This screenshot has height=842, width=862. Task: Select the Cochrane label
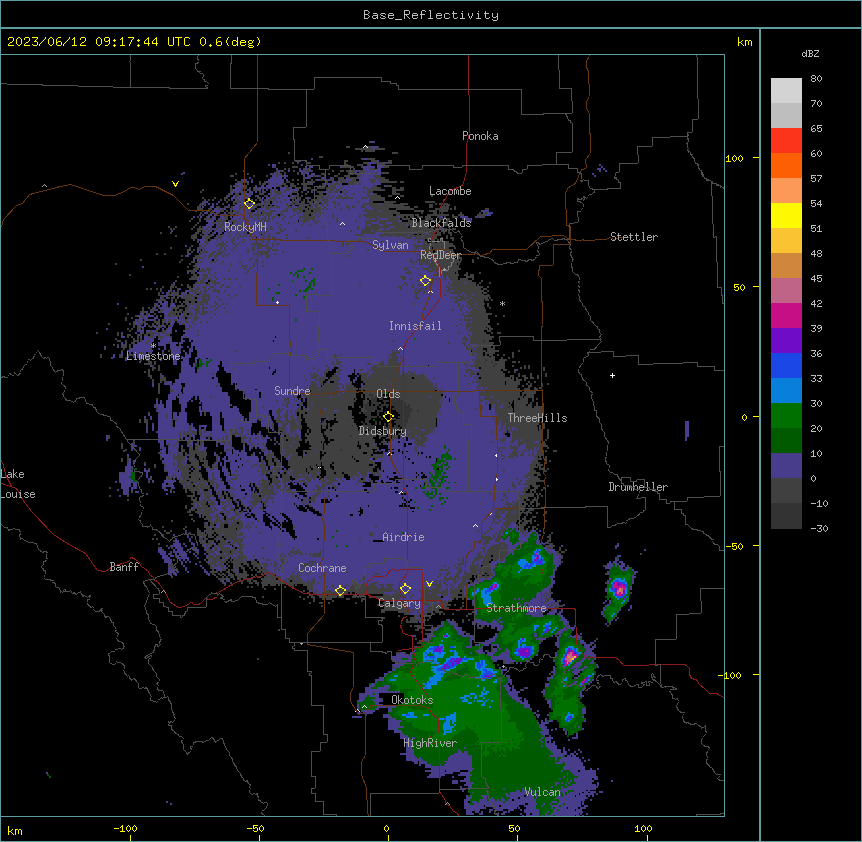click(322, 568)
